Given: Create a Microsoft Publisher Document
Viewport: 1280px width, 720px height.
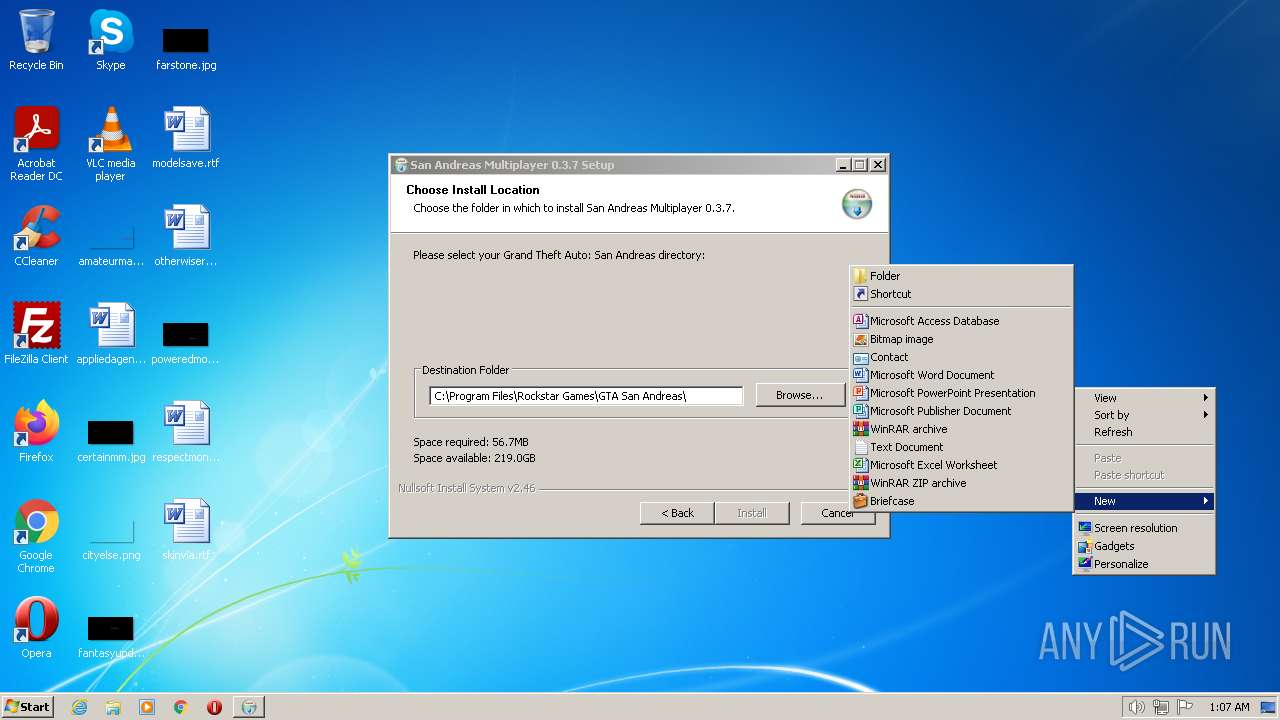Looking at the screenshot, I should [x=961, y=411].
